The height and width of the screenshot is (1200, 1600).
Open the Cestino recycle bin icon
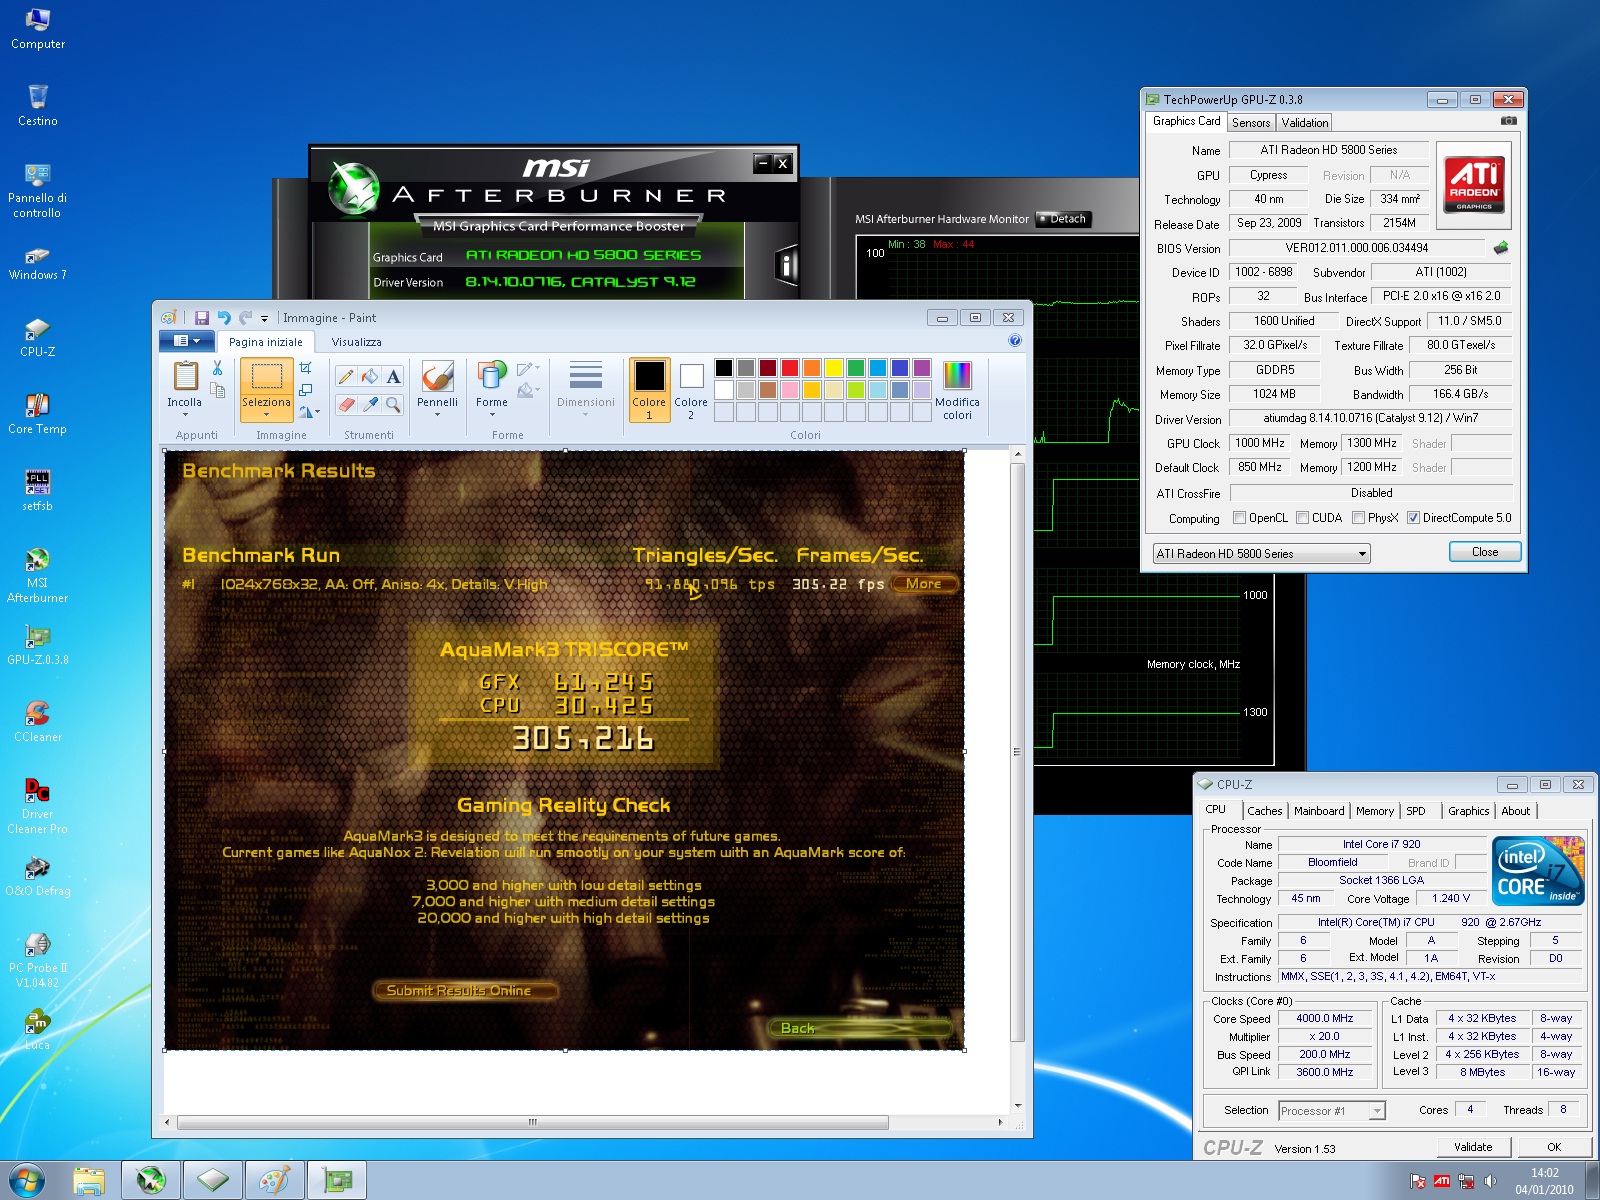(37, 106)
